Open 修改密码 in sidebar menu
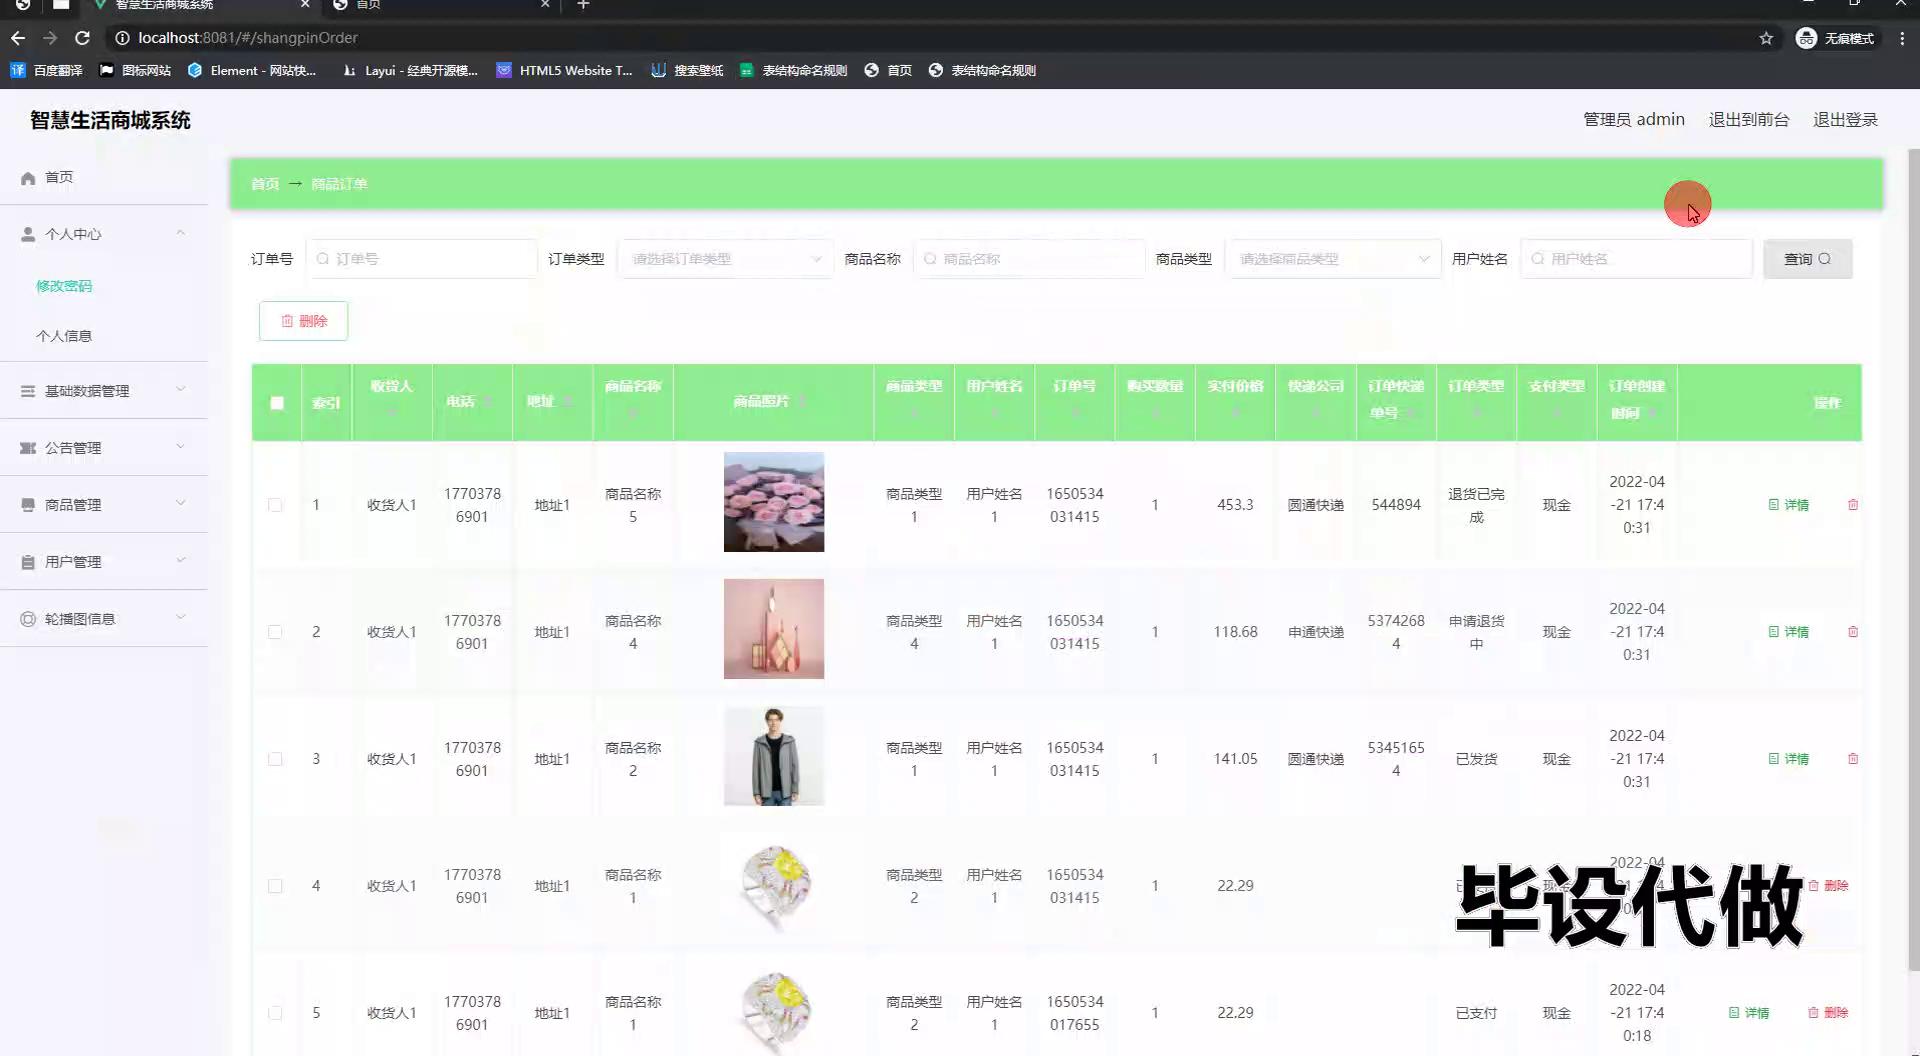The height and width of the screenshot is (1056, 1920). point(64,286)
